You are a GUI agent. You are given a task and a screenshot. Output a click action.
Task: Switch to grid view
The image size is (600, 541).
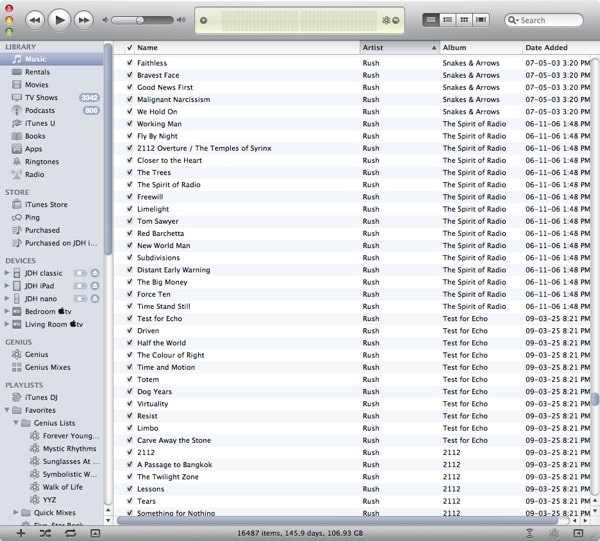(x=464, y=20)
